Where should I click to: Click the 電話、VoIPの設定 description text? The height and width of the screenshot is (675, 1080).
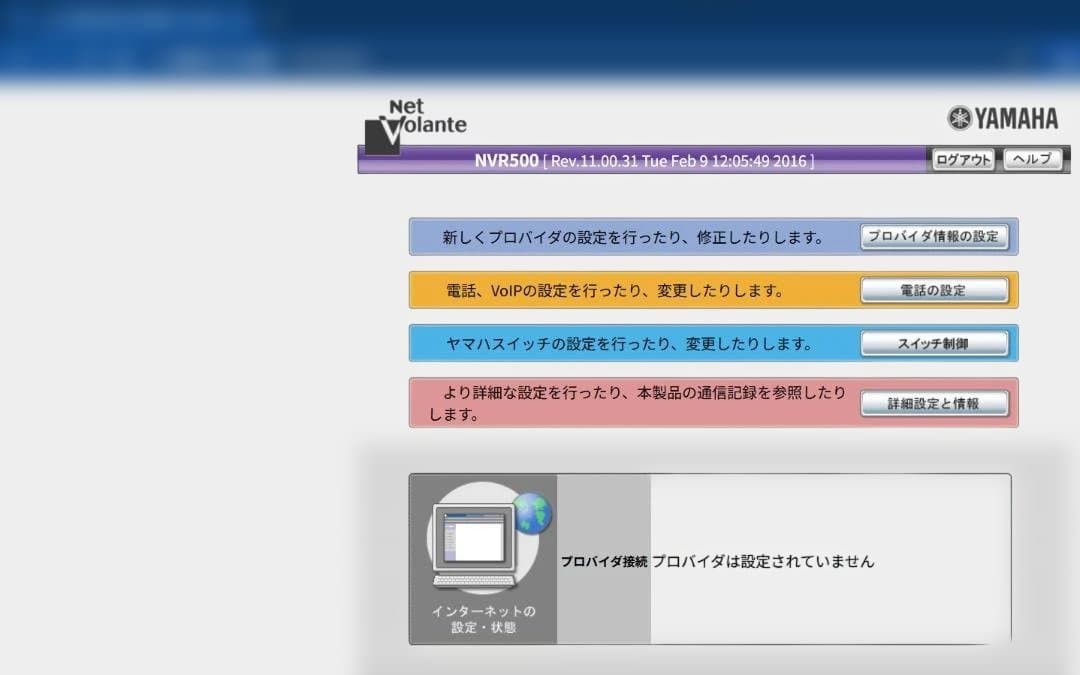coord(614,291)
